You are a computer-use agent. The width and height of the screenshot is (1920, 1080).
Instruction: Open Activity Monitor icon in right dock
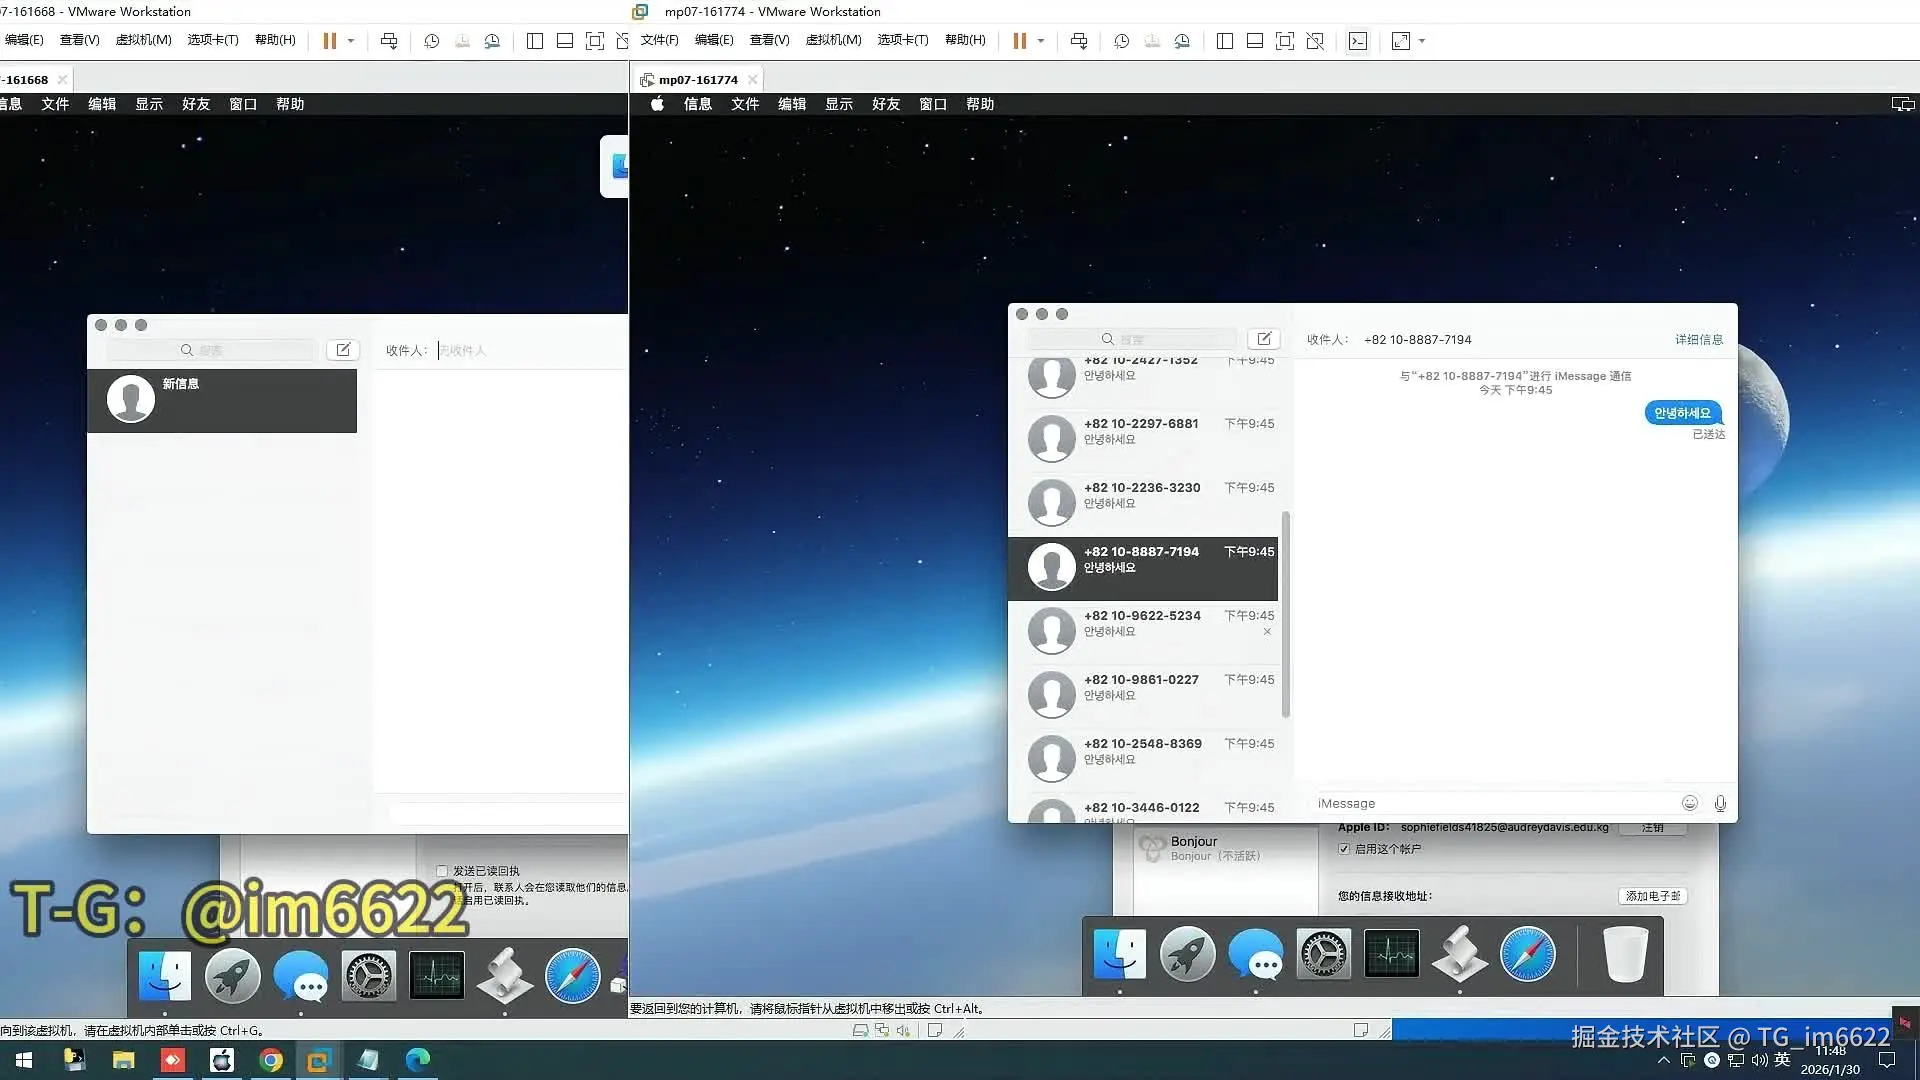pyautogui.click(x=1391, y=954)
